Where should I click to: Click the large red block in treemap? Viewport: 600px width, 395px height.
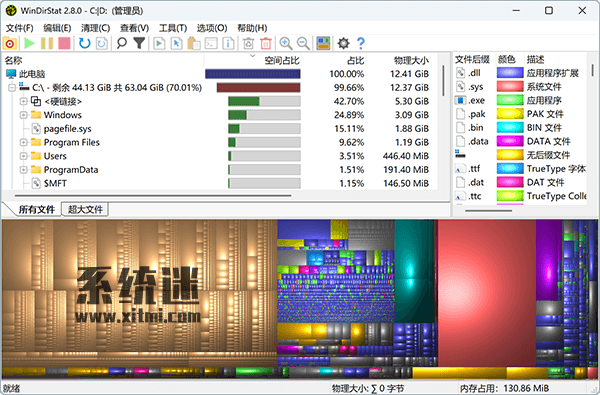(x=486, y=293)
